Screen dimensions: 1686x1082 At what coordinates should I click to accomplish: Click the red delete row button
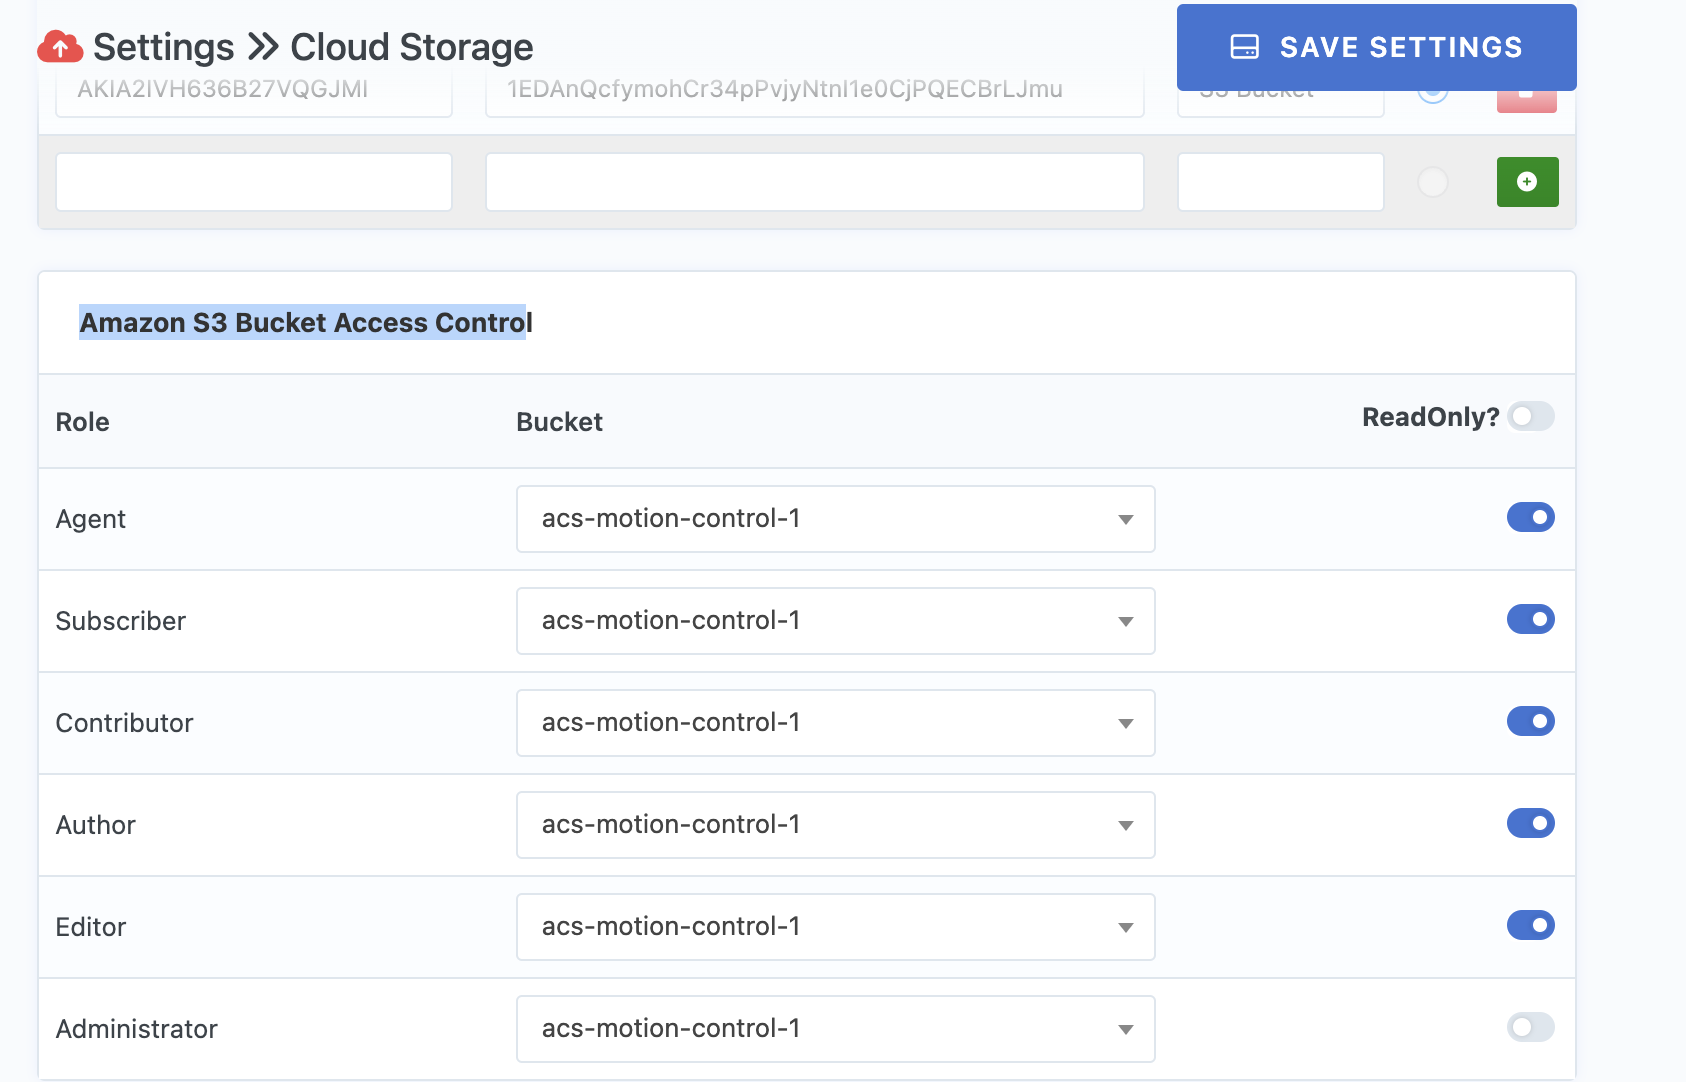(x=1527, y=100)
